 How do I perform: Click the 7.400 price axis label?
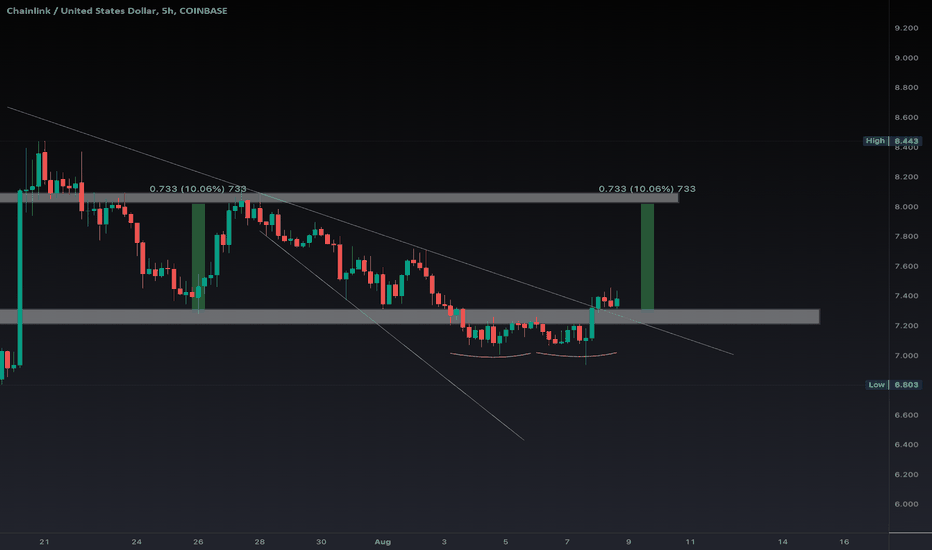tap(906, 296)
